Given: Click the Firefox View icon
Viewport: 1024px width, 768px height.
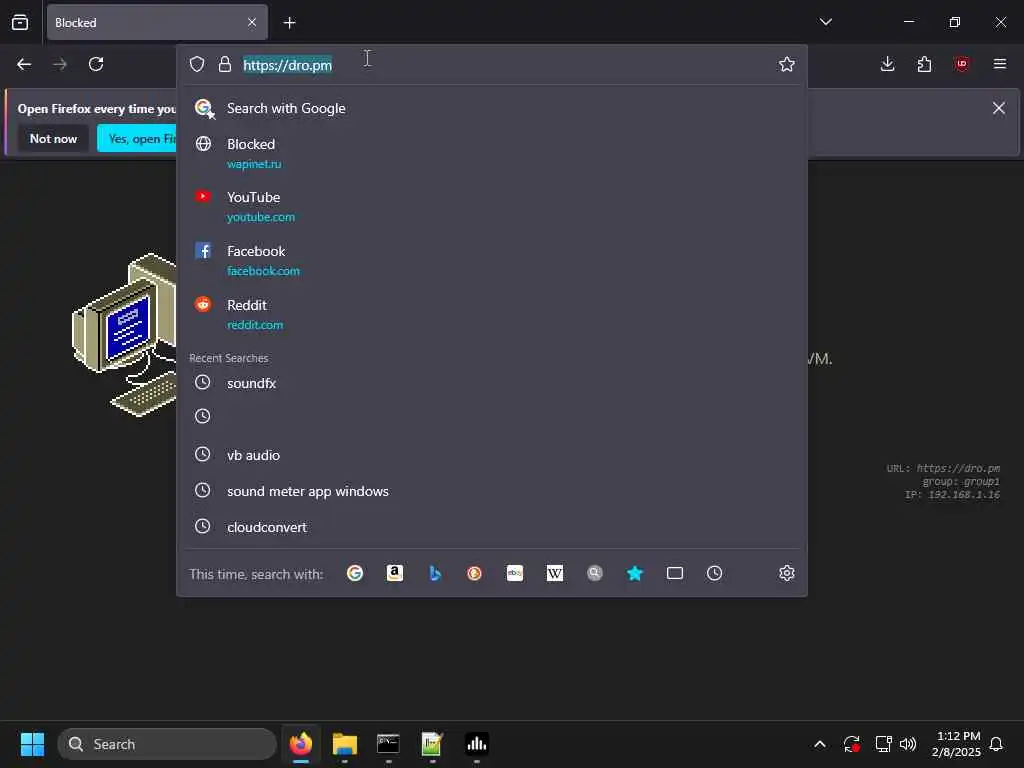Looking at the screenshot, I should pyautogui.click(x=20, y=23).
